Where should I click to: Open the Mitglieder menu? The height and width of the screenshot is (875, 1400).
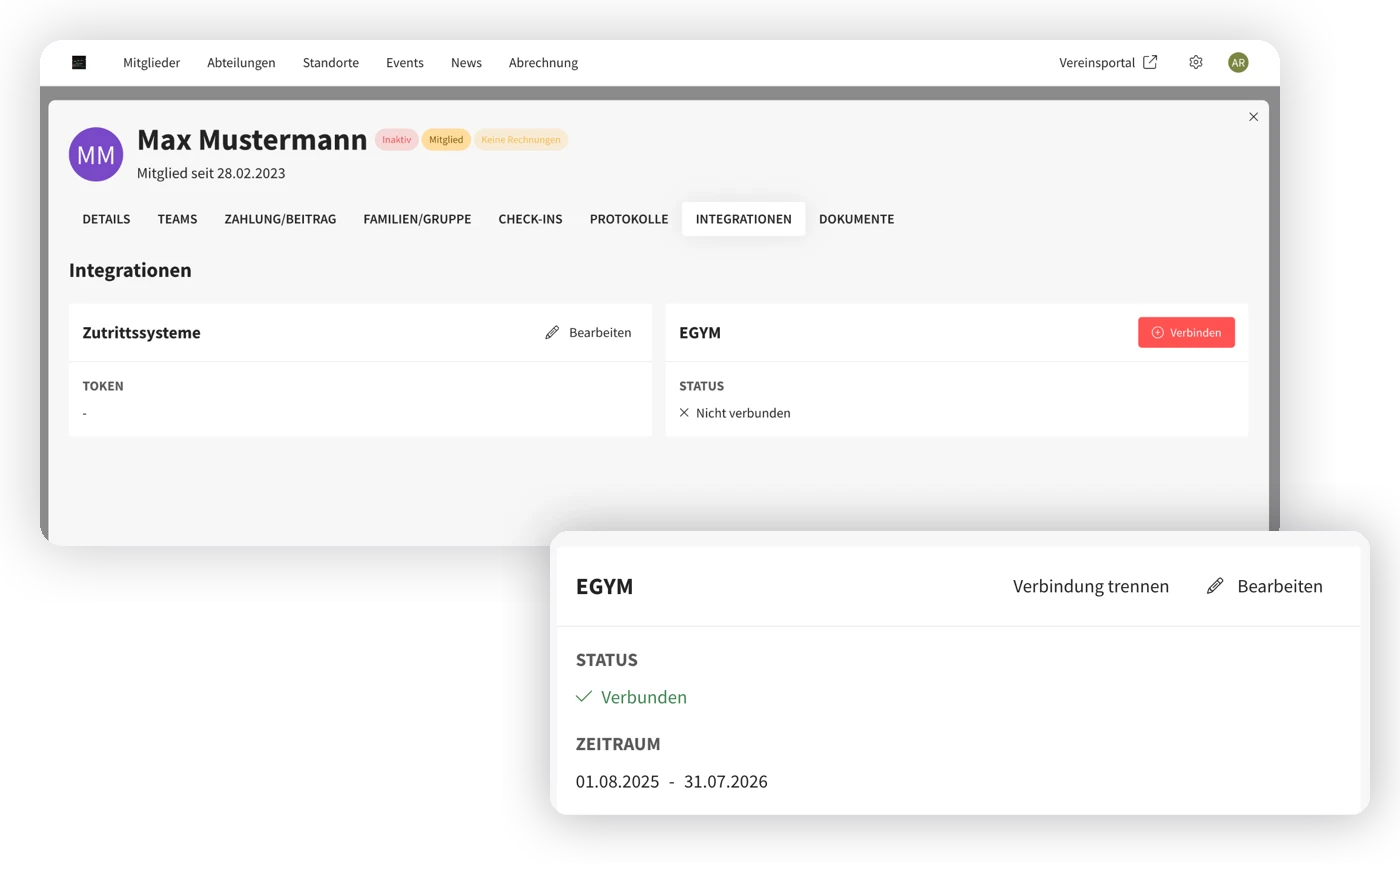(151, 62)
